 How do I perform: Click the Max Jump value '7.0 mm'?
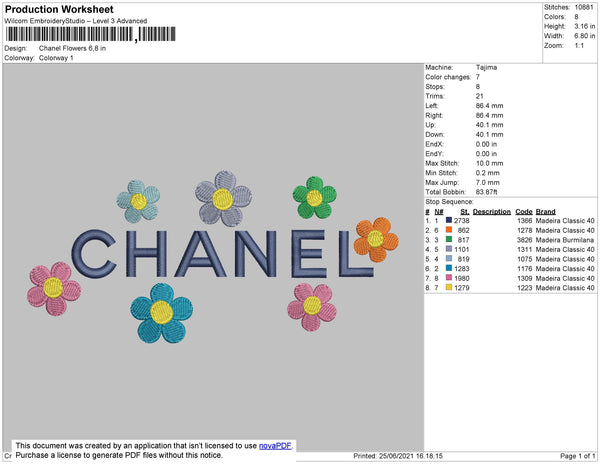488,182
